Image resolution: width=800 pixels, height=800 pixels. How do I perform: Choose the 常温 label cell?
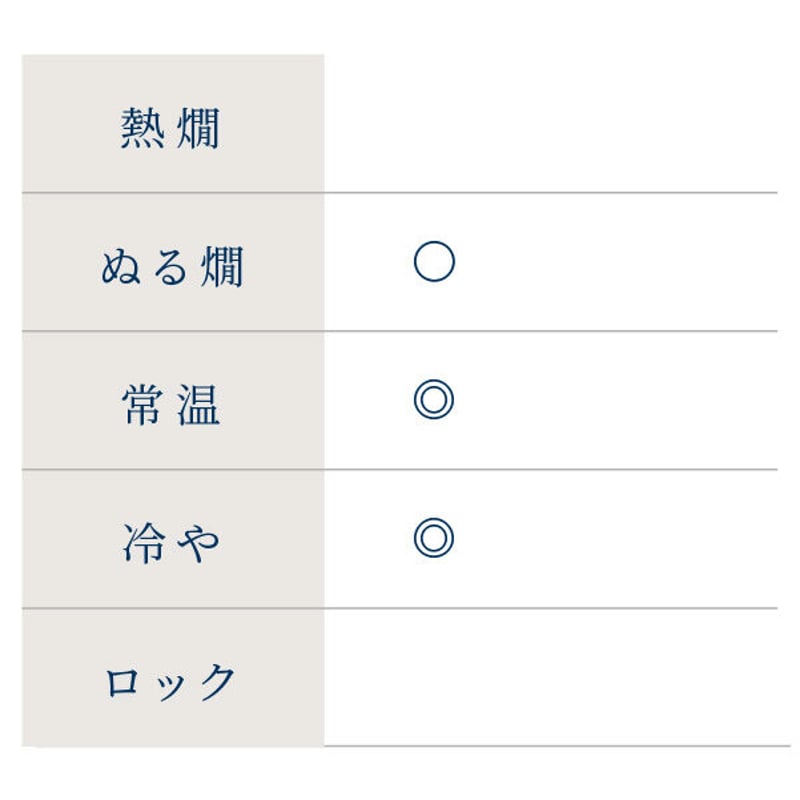click(x=172, y=400)
